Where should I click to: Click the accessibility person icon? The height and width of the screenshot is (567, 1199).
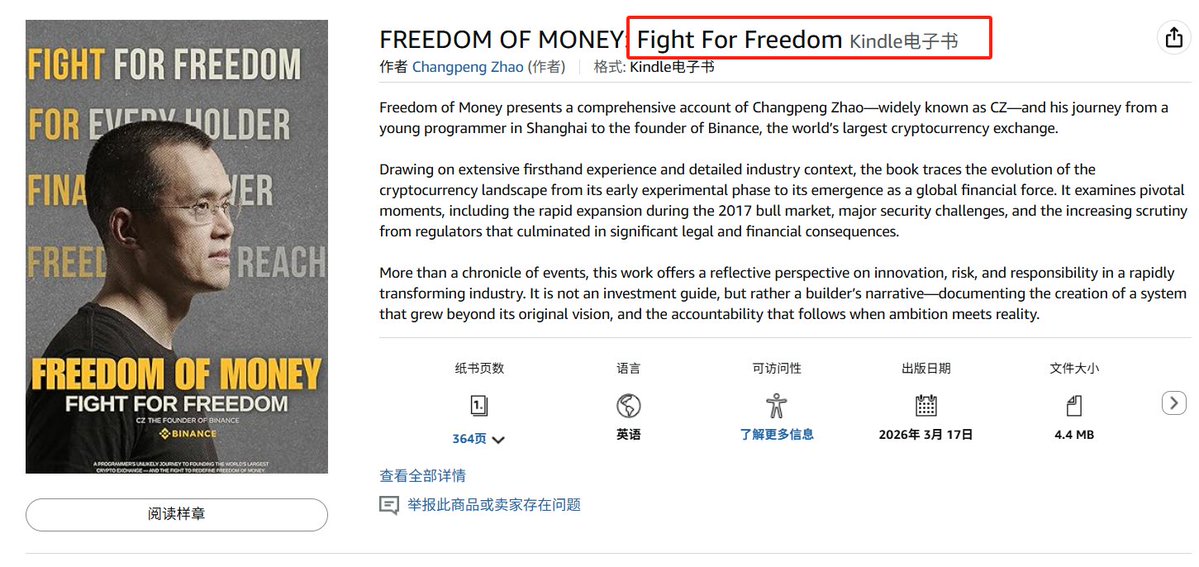point(776,405)
